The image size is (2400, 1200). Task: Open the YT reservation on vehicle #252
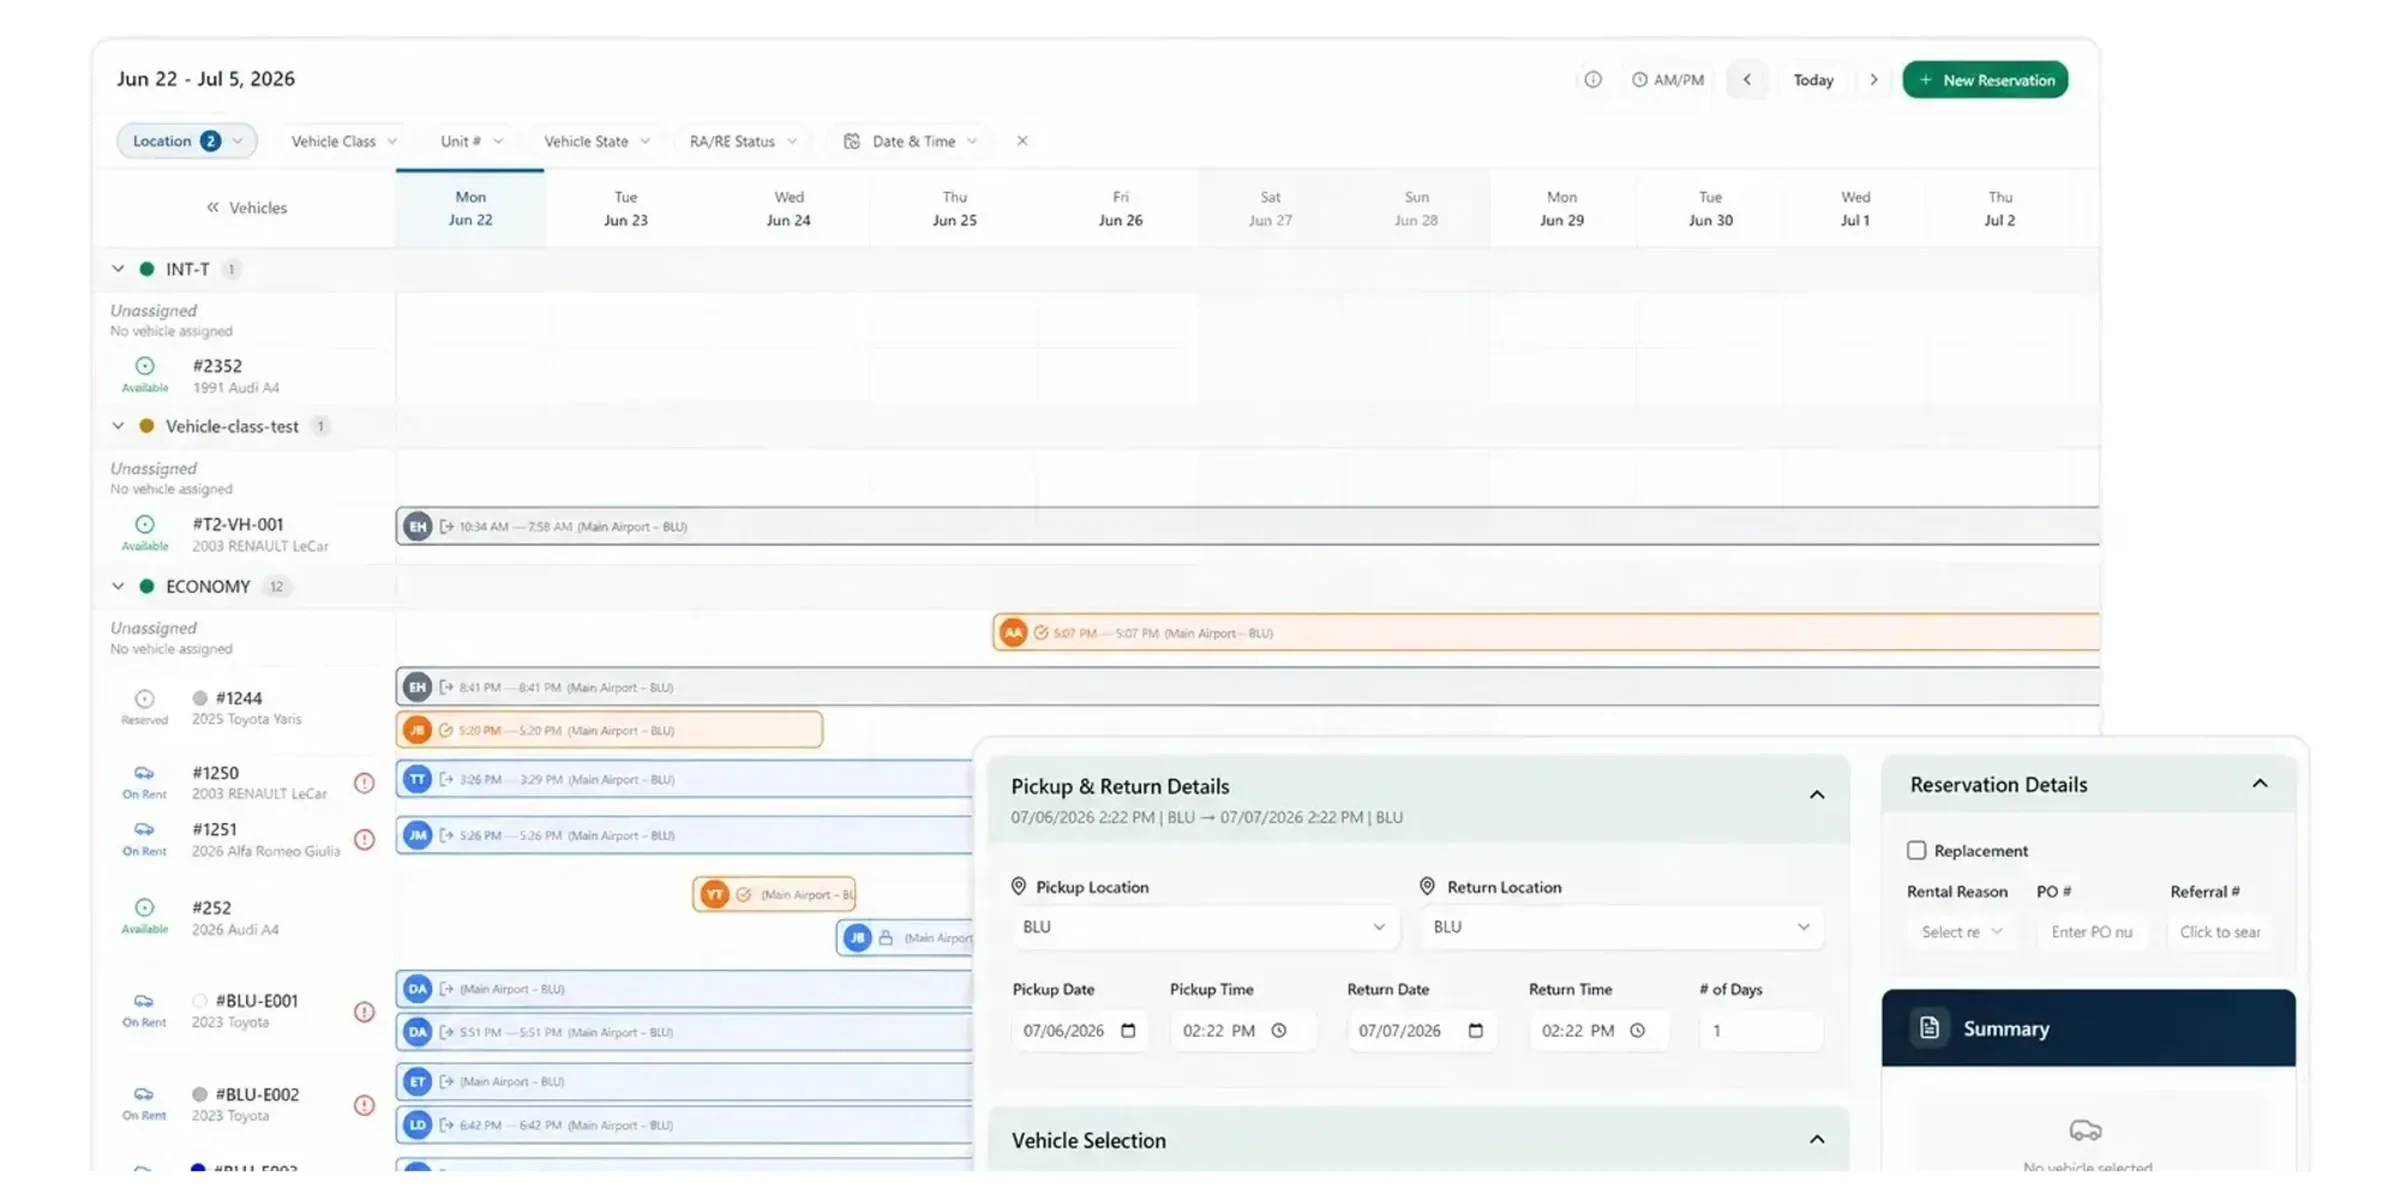click(774, 894)
